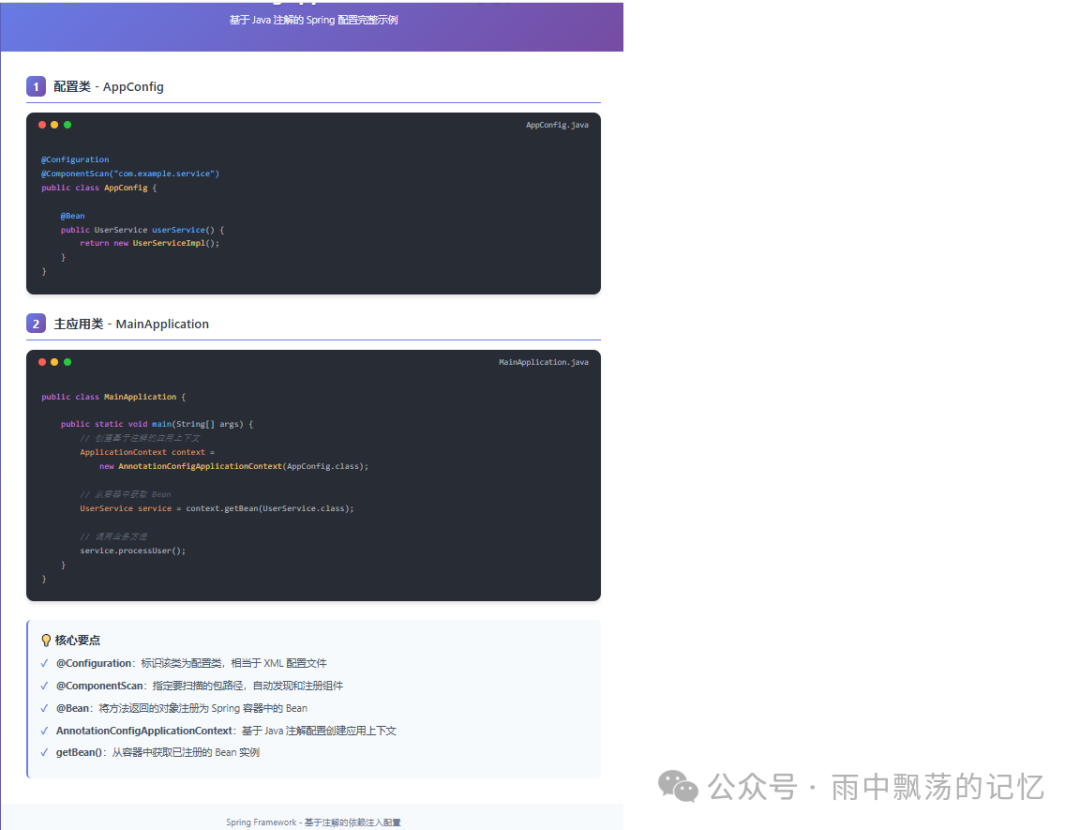
Task: Select the AppConfig.java filename tab
Action: tap(557, 124)
